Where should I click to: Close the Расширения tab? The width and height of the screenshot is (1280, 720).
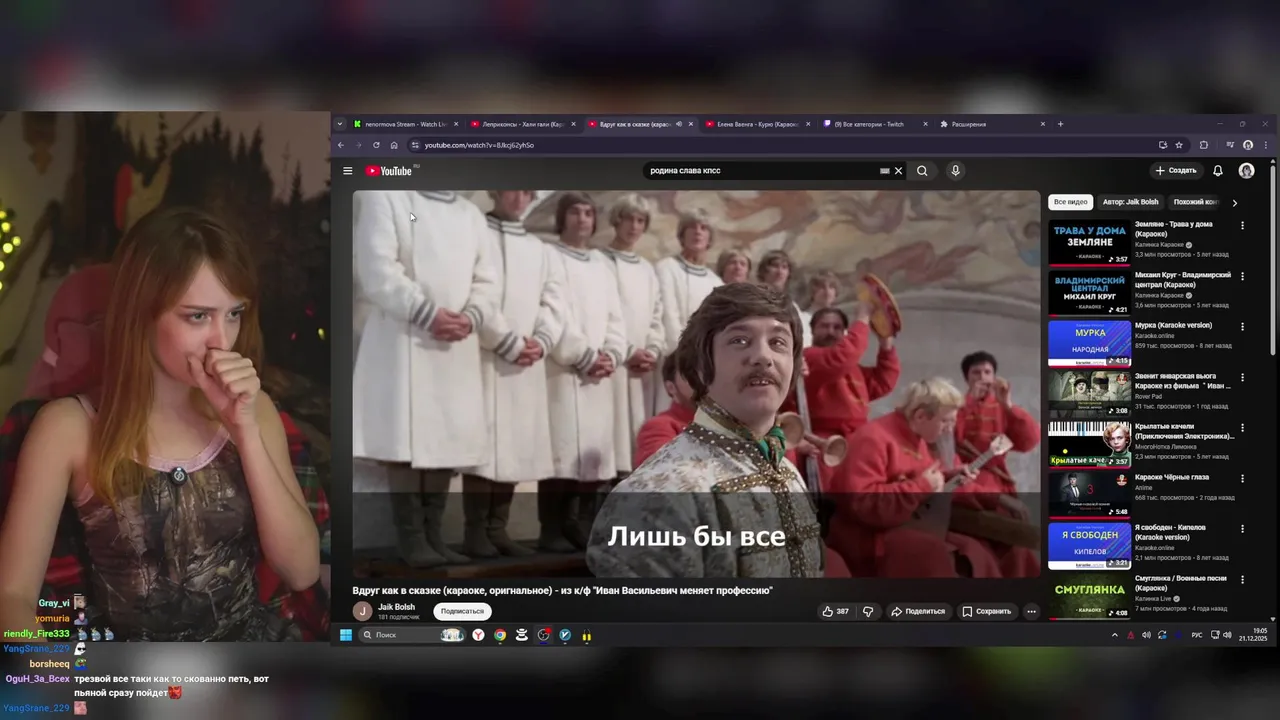[1042, 124]
